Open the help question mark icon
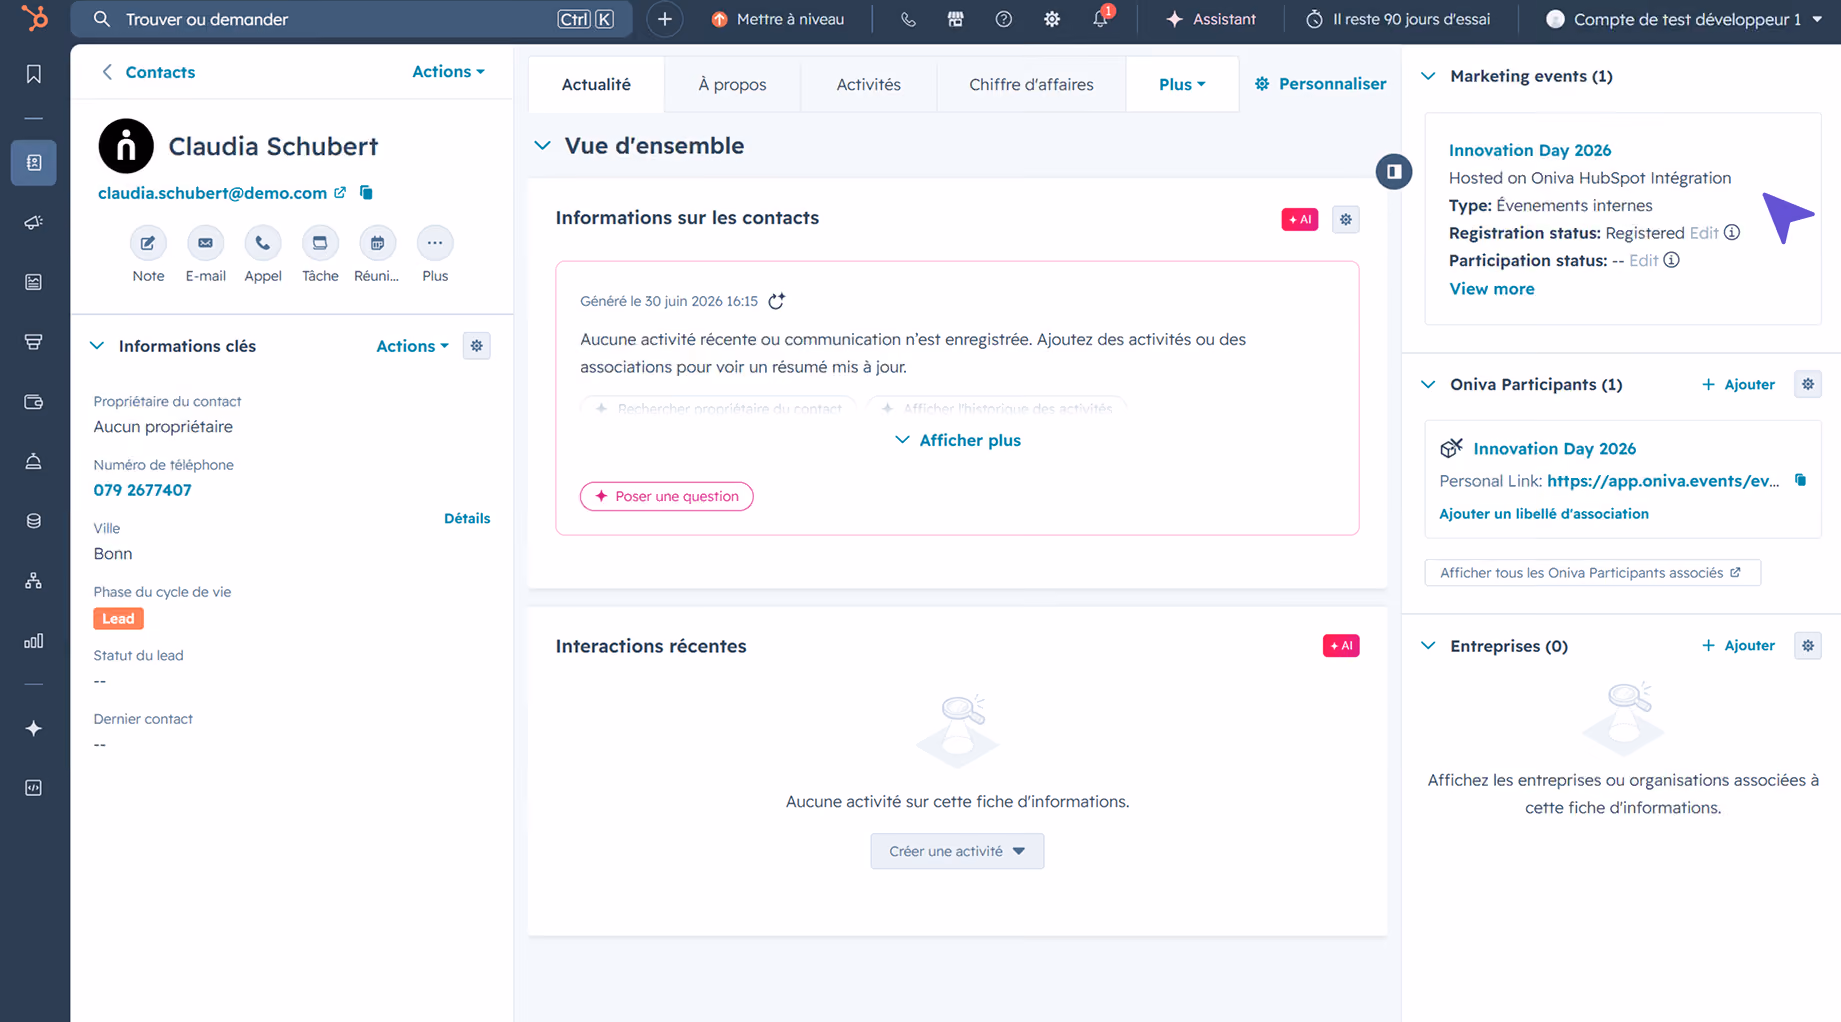The height and width of the screenshot is (1022, 1841). click(1004, 19)
